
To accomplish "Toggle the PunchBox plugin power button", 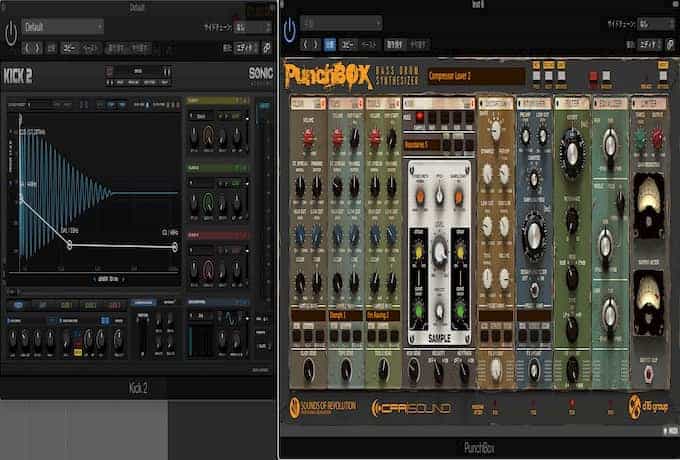I will pos(290,29).
